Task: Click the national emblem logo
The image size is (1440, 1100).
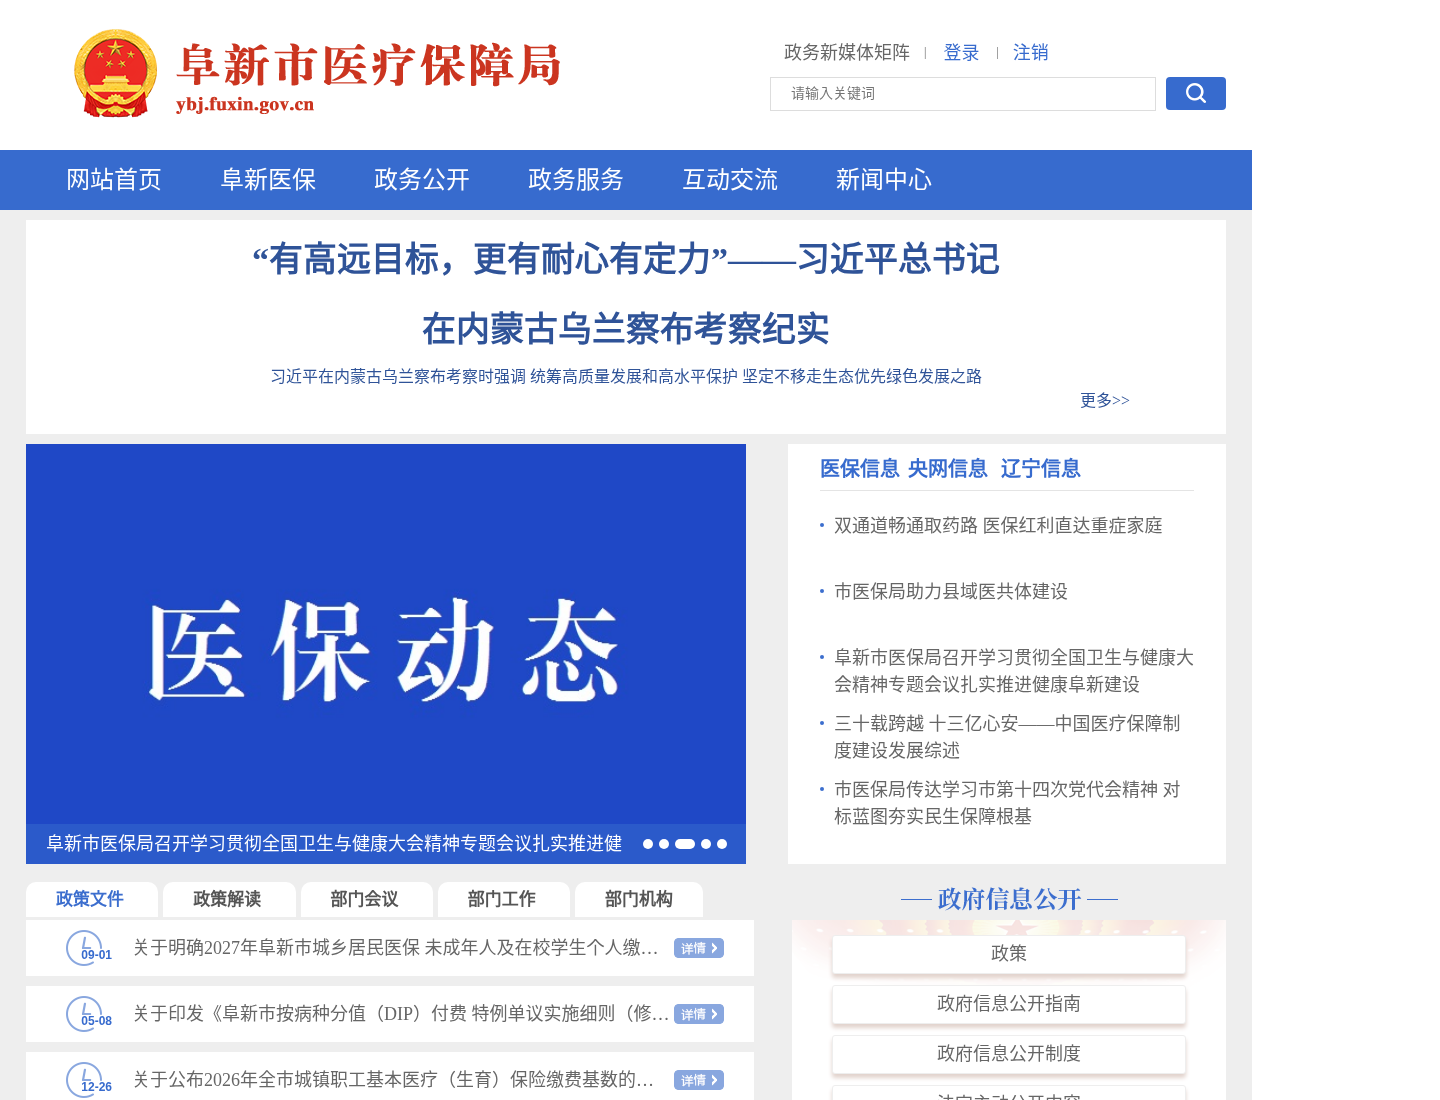Action: (x=116, y=74)
